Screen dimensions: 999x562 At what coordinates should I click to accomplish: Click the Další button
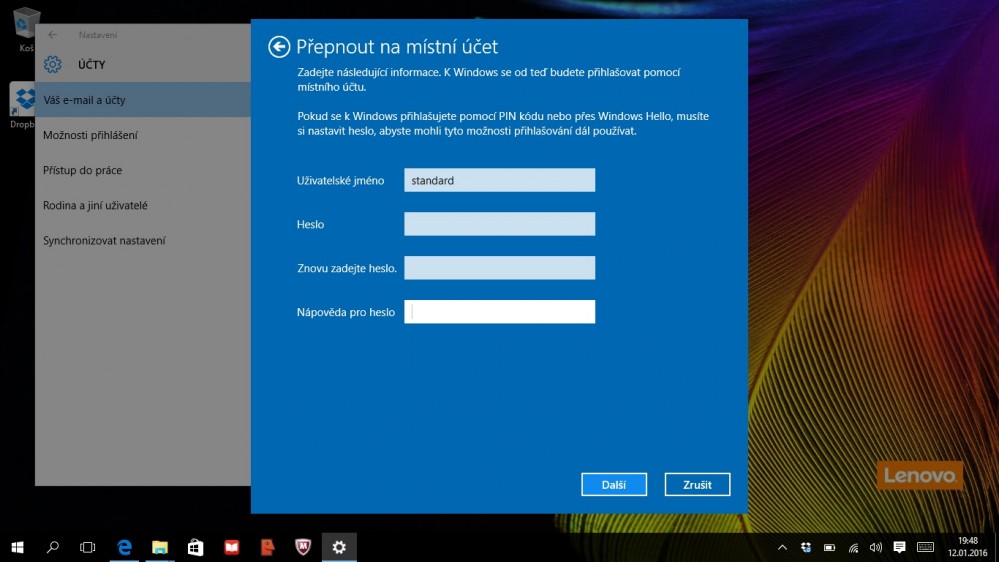(x=614, y=485)
